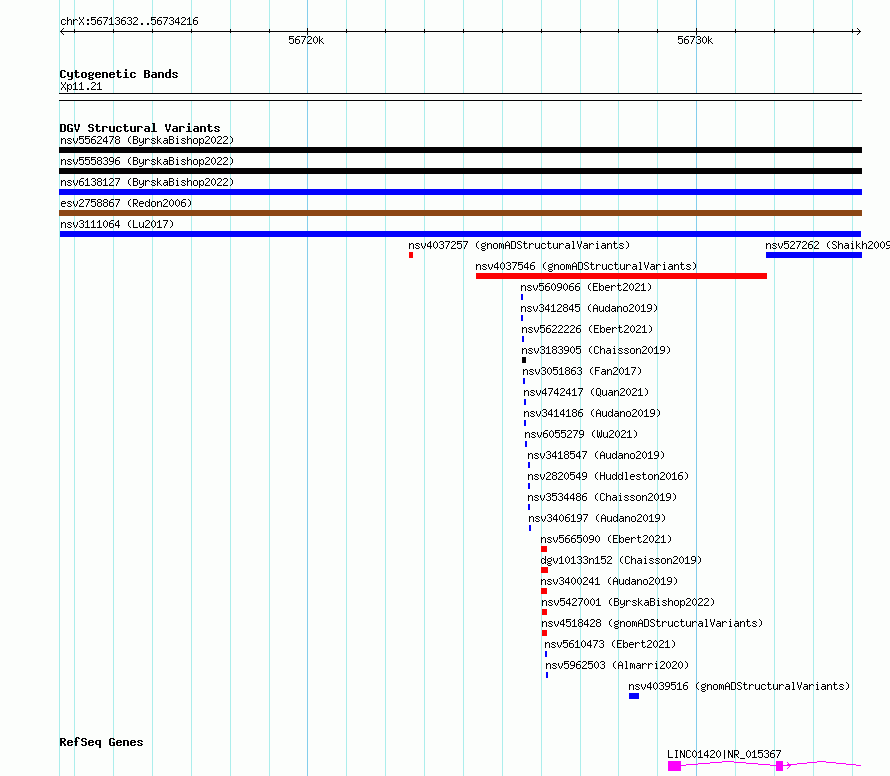This screenshot has width=890, height=776.
Task: Select nsv3414186 (Audano2019) label
Action: [593, 413]
